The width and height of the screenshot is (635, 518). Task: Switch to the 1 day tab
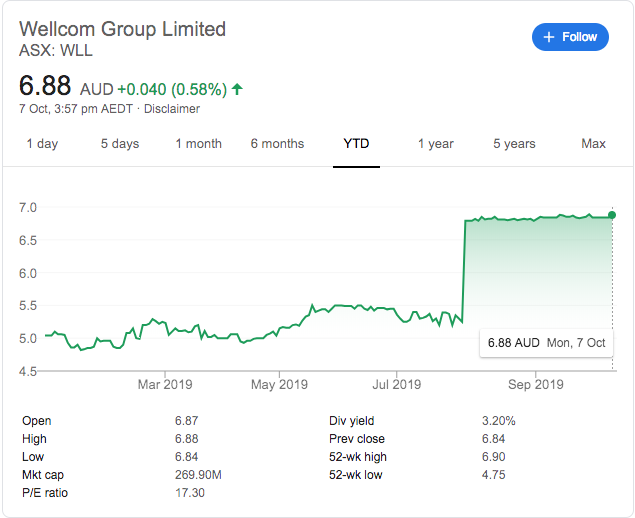42,144
